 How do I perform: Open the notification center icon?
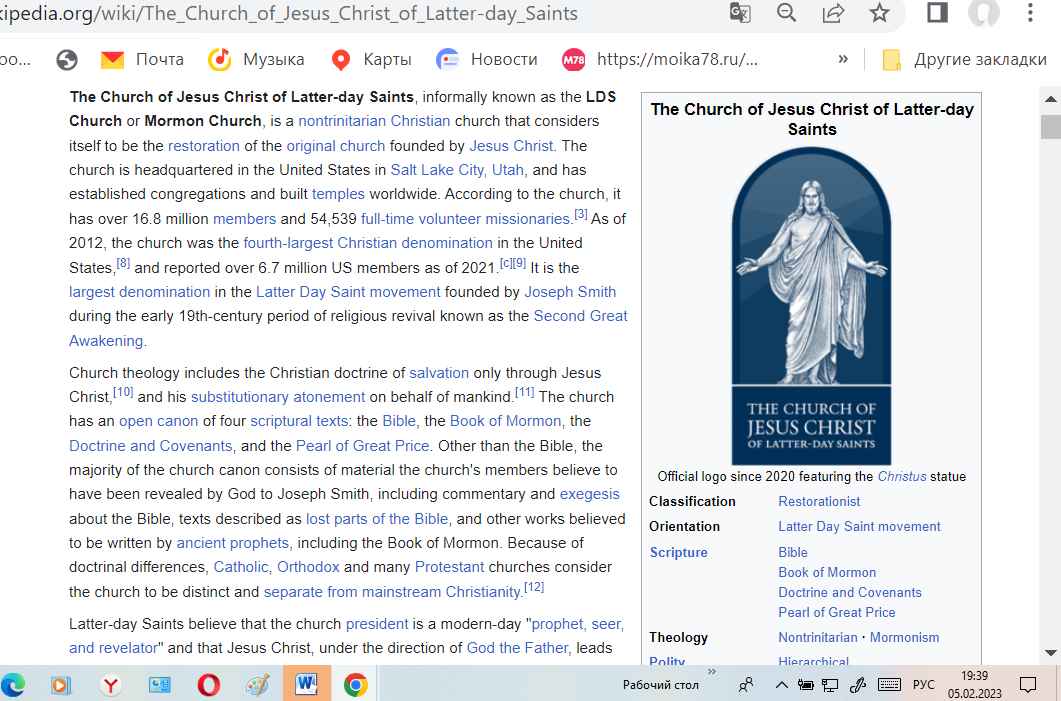1028,685
